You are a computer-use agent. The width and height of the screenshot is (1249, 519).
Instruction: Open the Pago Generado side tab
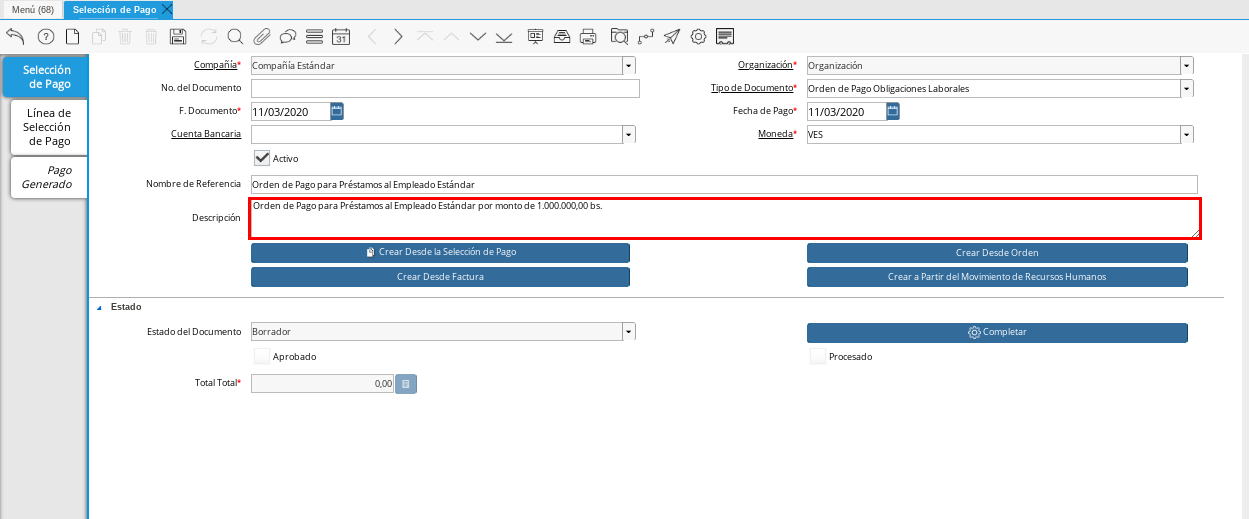coord(48,177)
